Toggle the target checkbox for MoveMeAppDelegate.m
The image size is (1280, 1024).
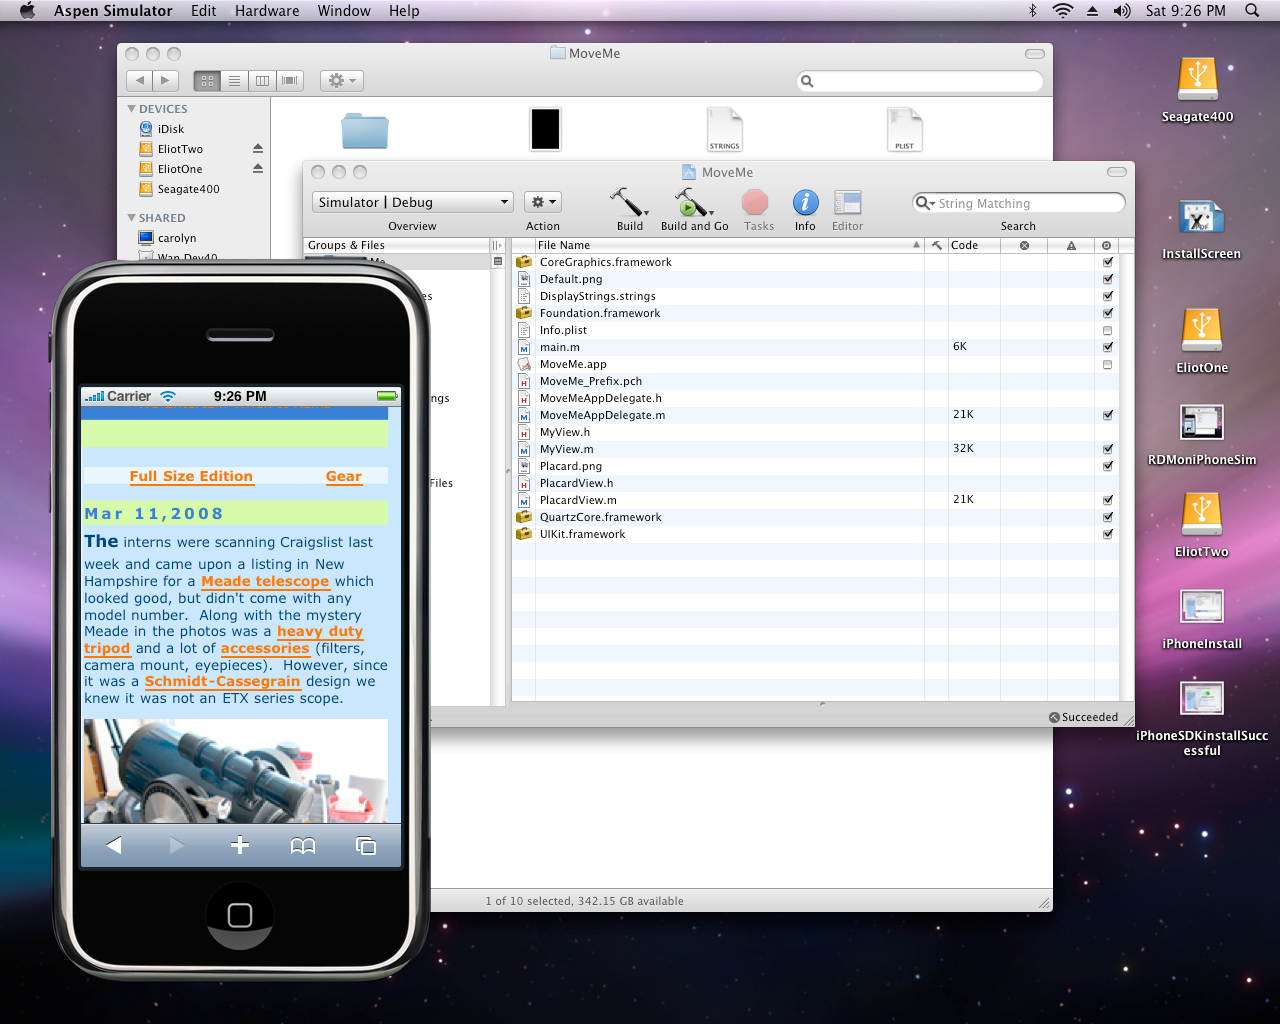pos(1107,415)
